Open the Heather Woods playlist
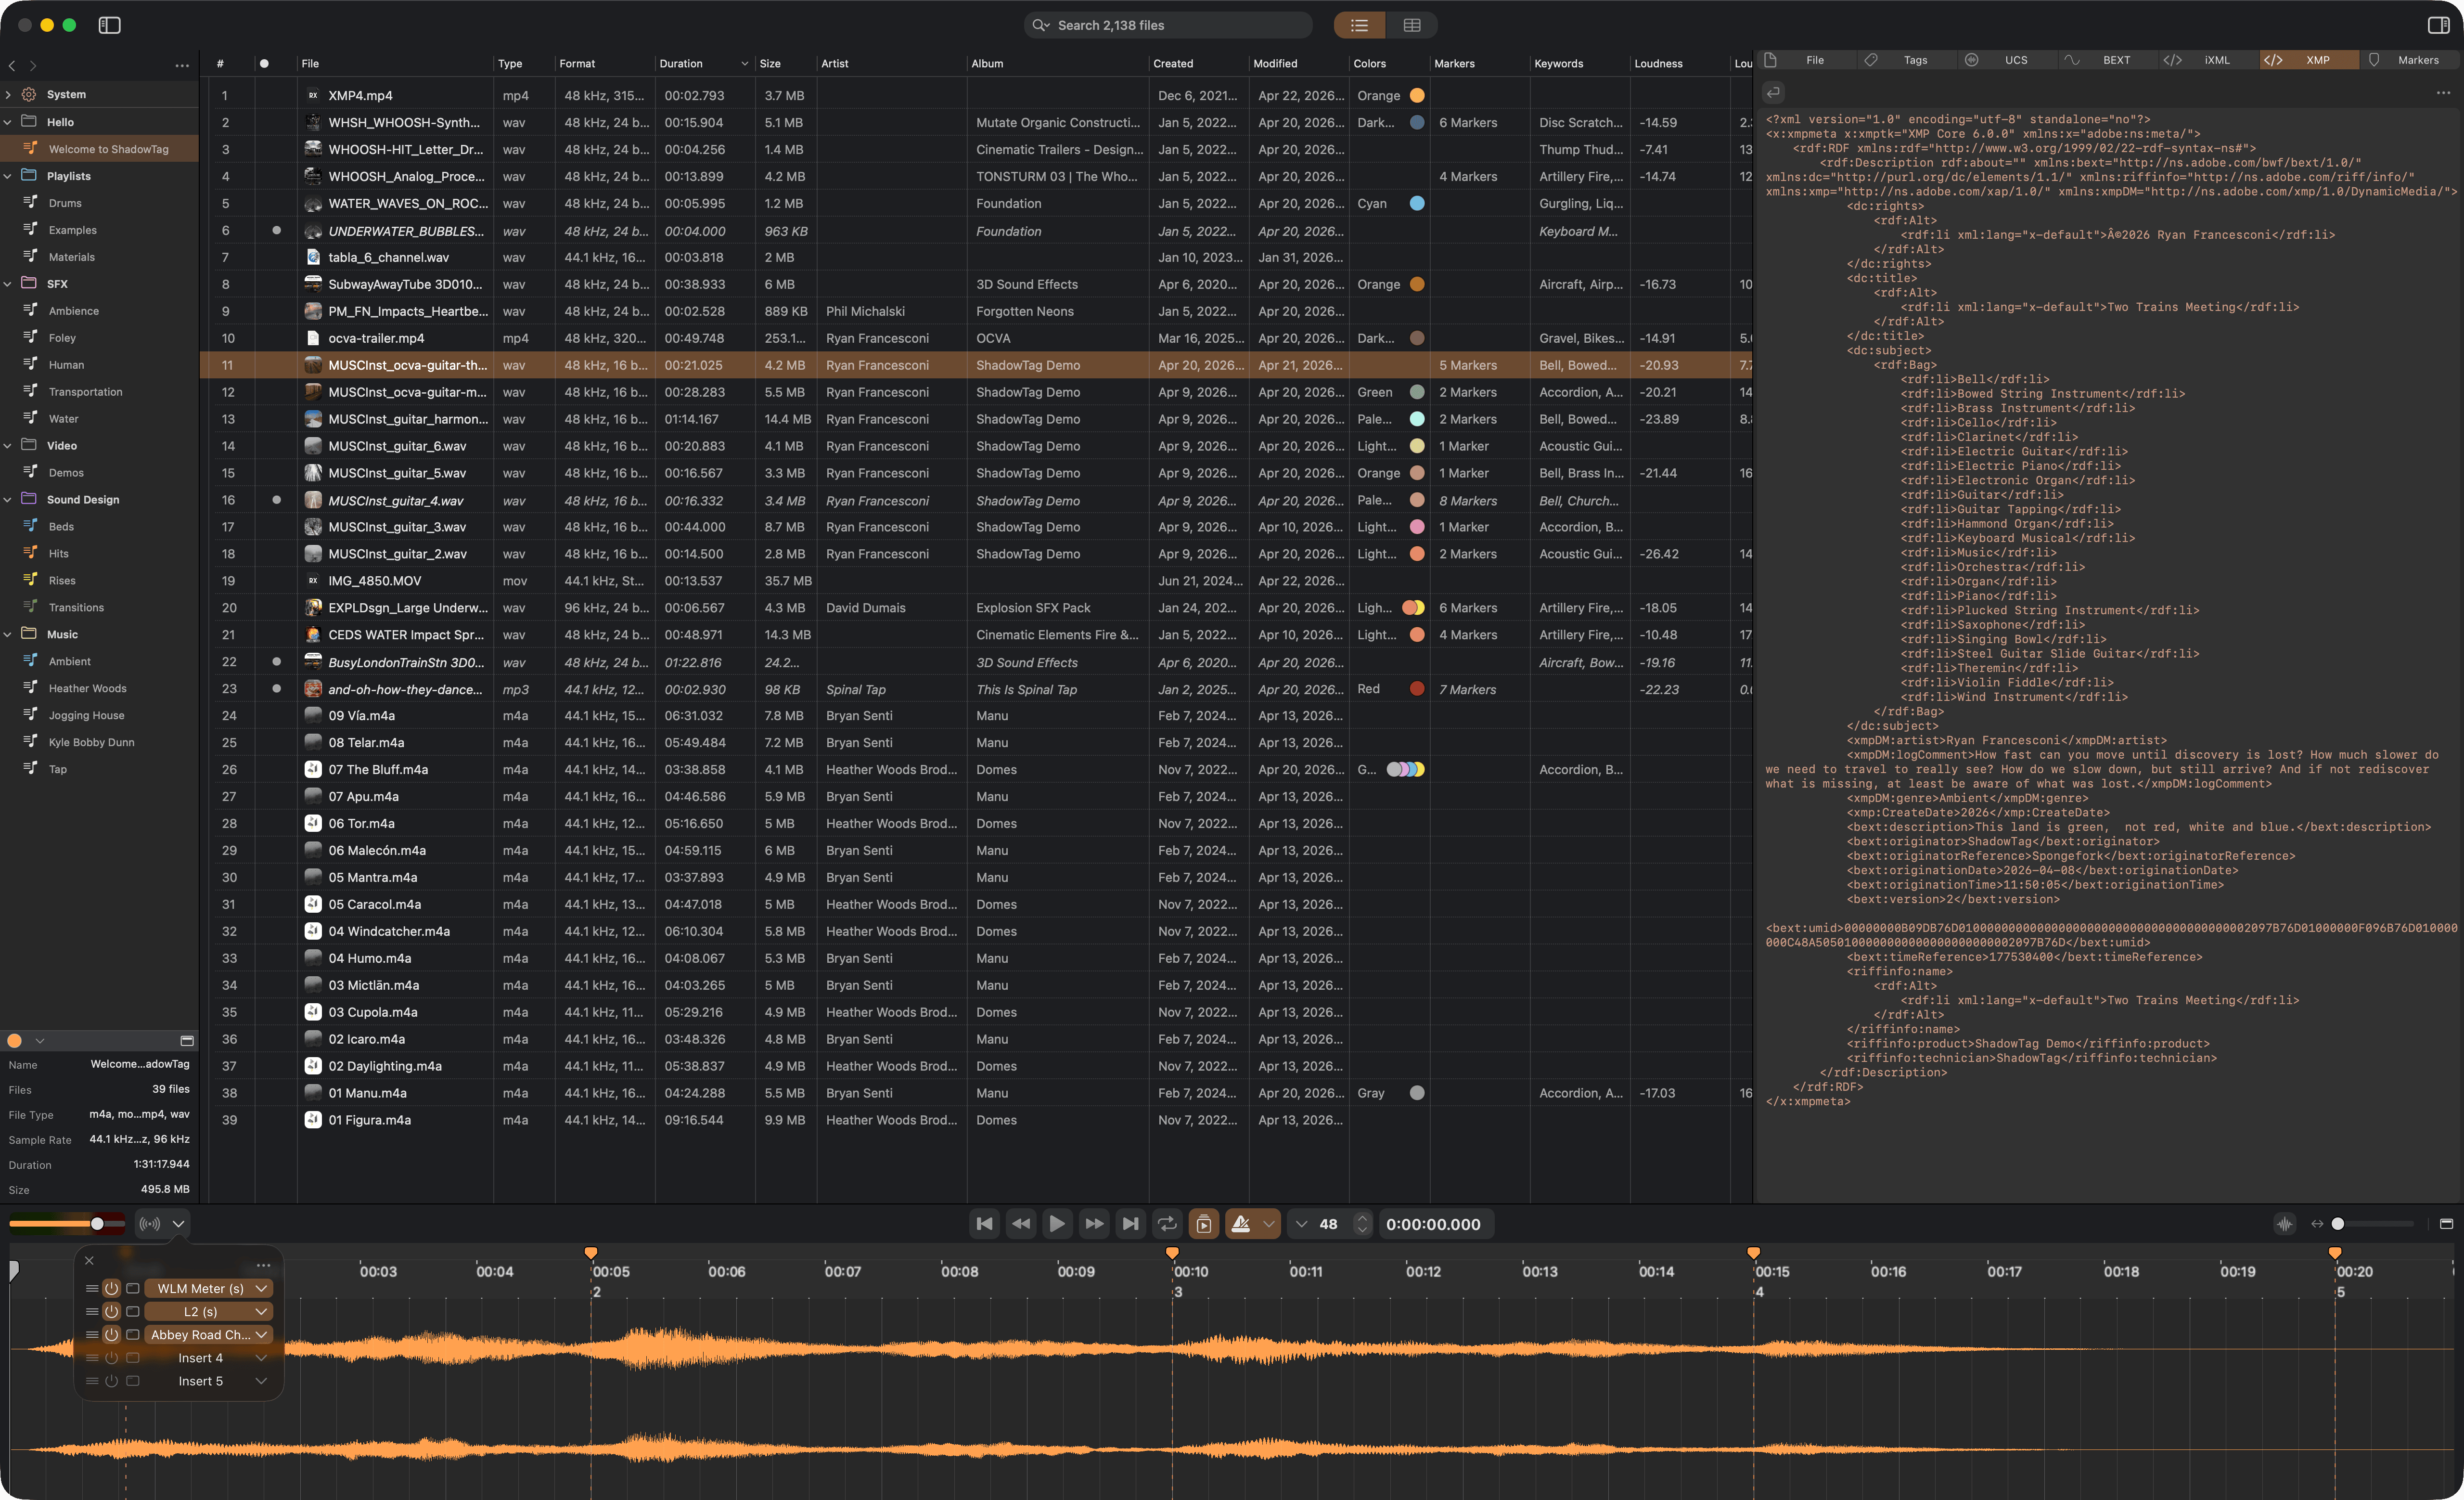The image size is (2464, 1500). [88, 688]
